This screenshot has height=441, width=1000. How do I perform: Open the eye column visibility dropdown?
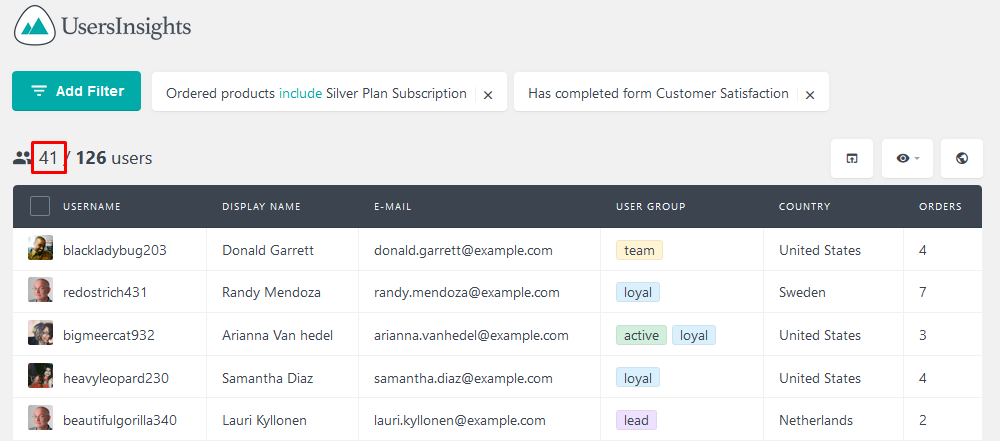tap(907, 158)
